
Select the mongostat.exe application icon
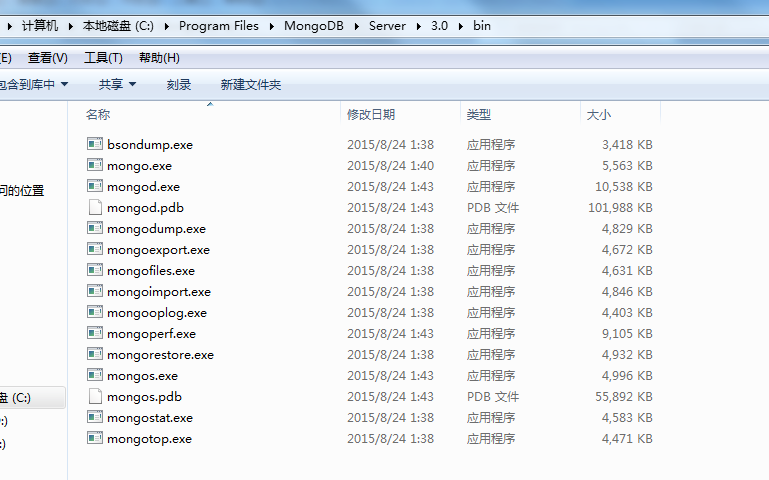(x=95, y=417)
